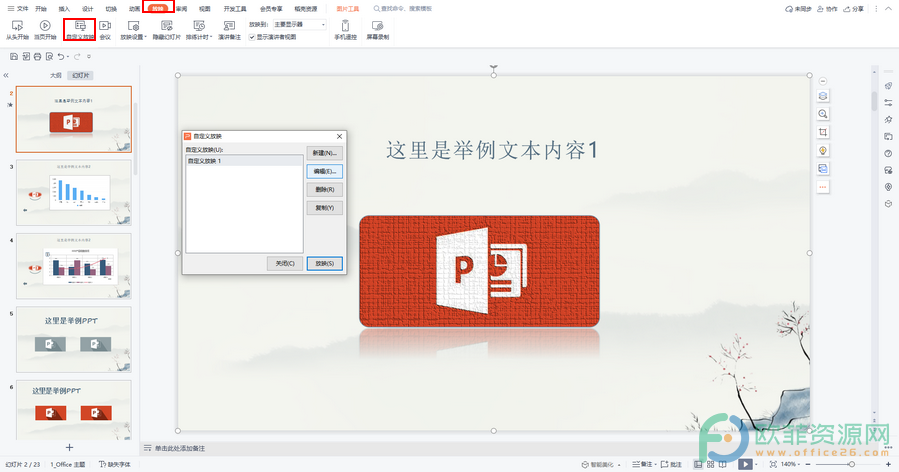Click fit-to-window icon beside 140%
The image size is (899, 472).
click(773, 464)
